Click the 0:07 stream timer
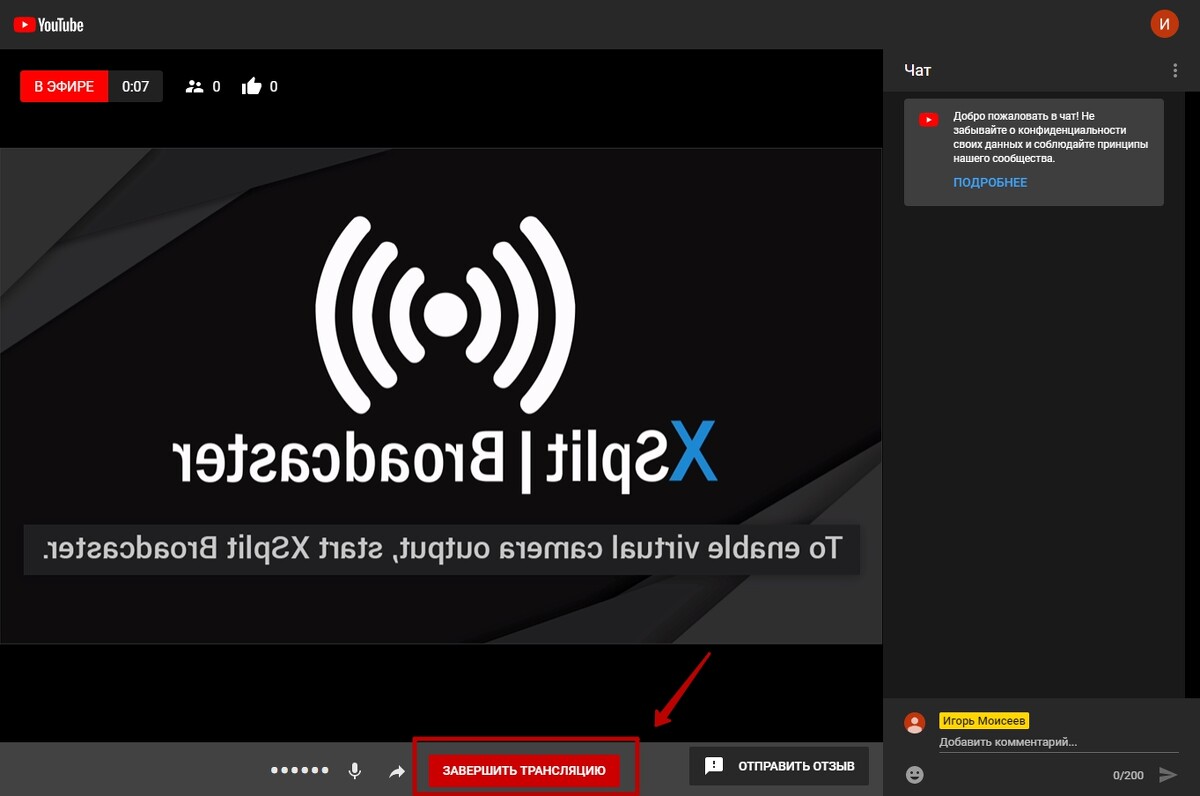The height and width of the screenshot is (796, 1200). coord(135,87)
